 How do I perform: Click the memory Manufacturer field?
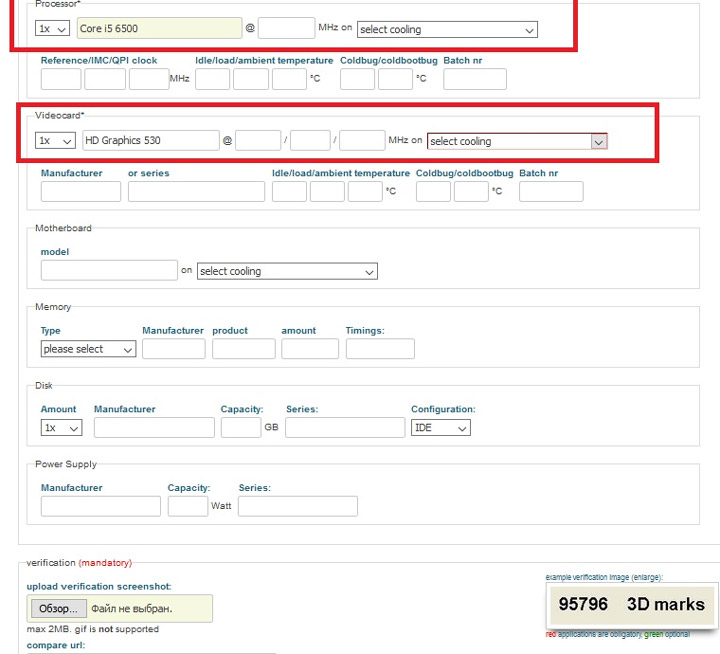click(174, 349)
